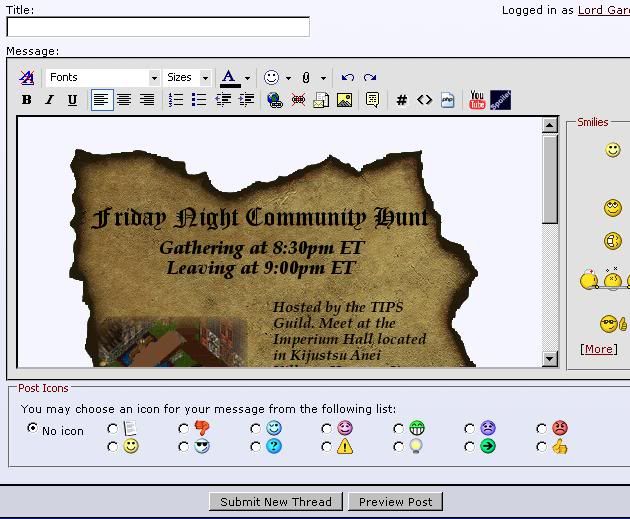This screenshot has height=519, width=630.
Task: Insert an unordered bullet list
Action: (x=199, y=100)
